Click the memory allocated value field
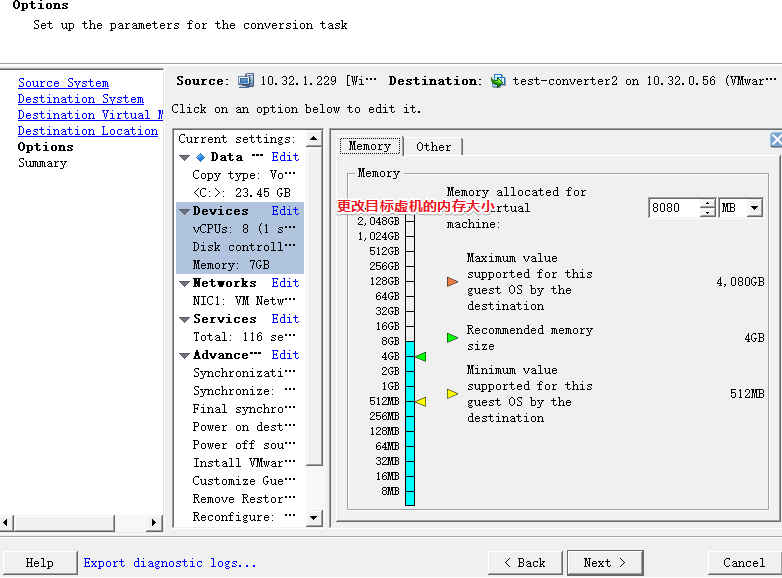 coord(672,208)
